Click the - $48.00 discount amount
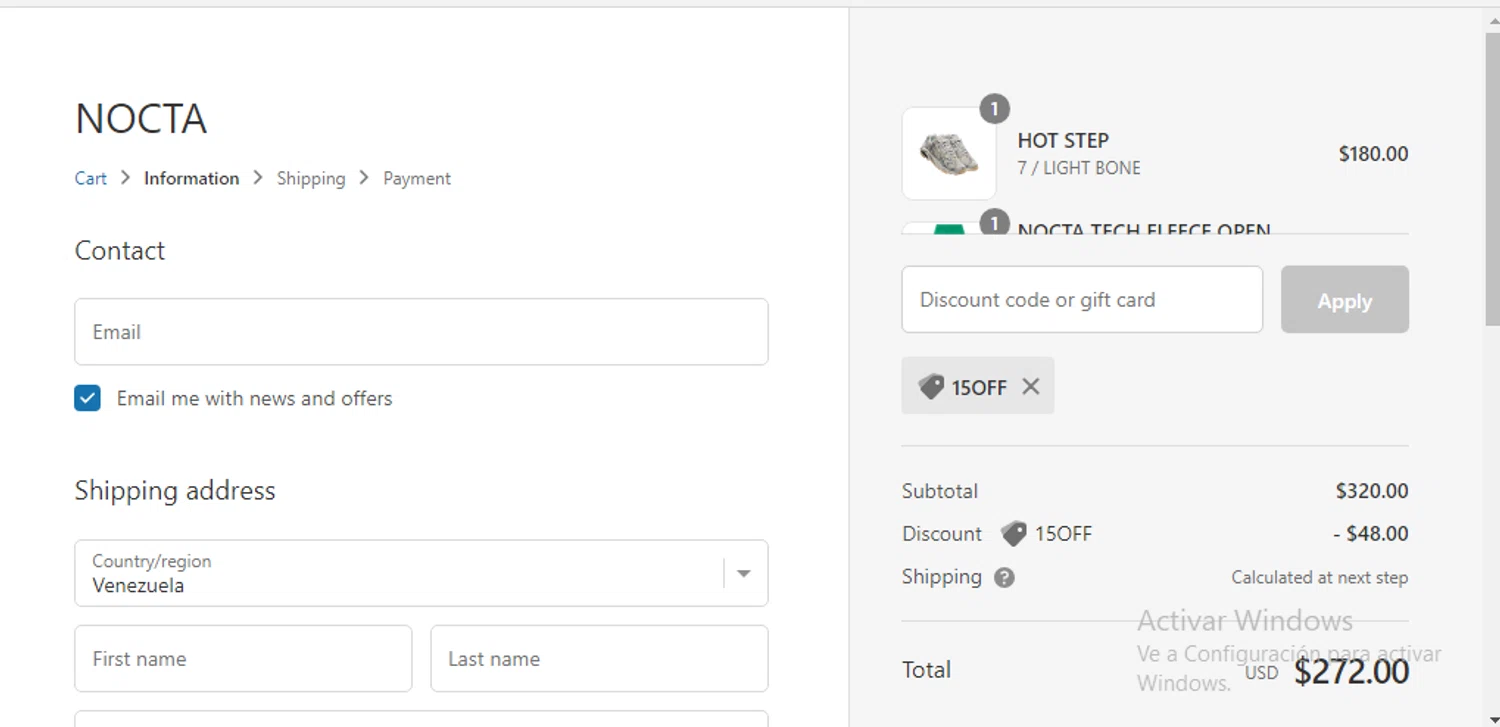The image size is (1500, 727). [x=1370, y=534]
